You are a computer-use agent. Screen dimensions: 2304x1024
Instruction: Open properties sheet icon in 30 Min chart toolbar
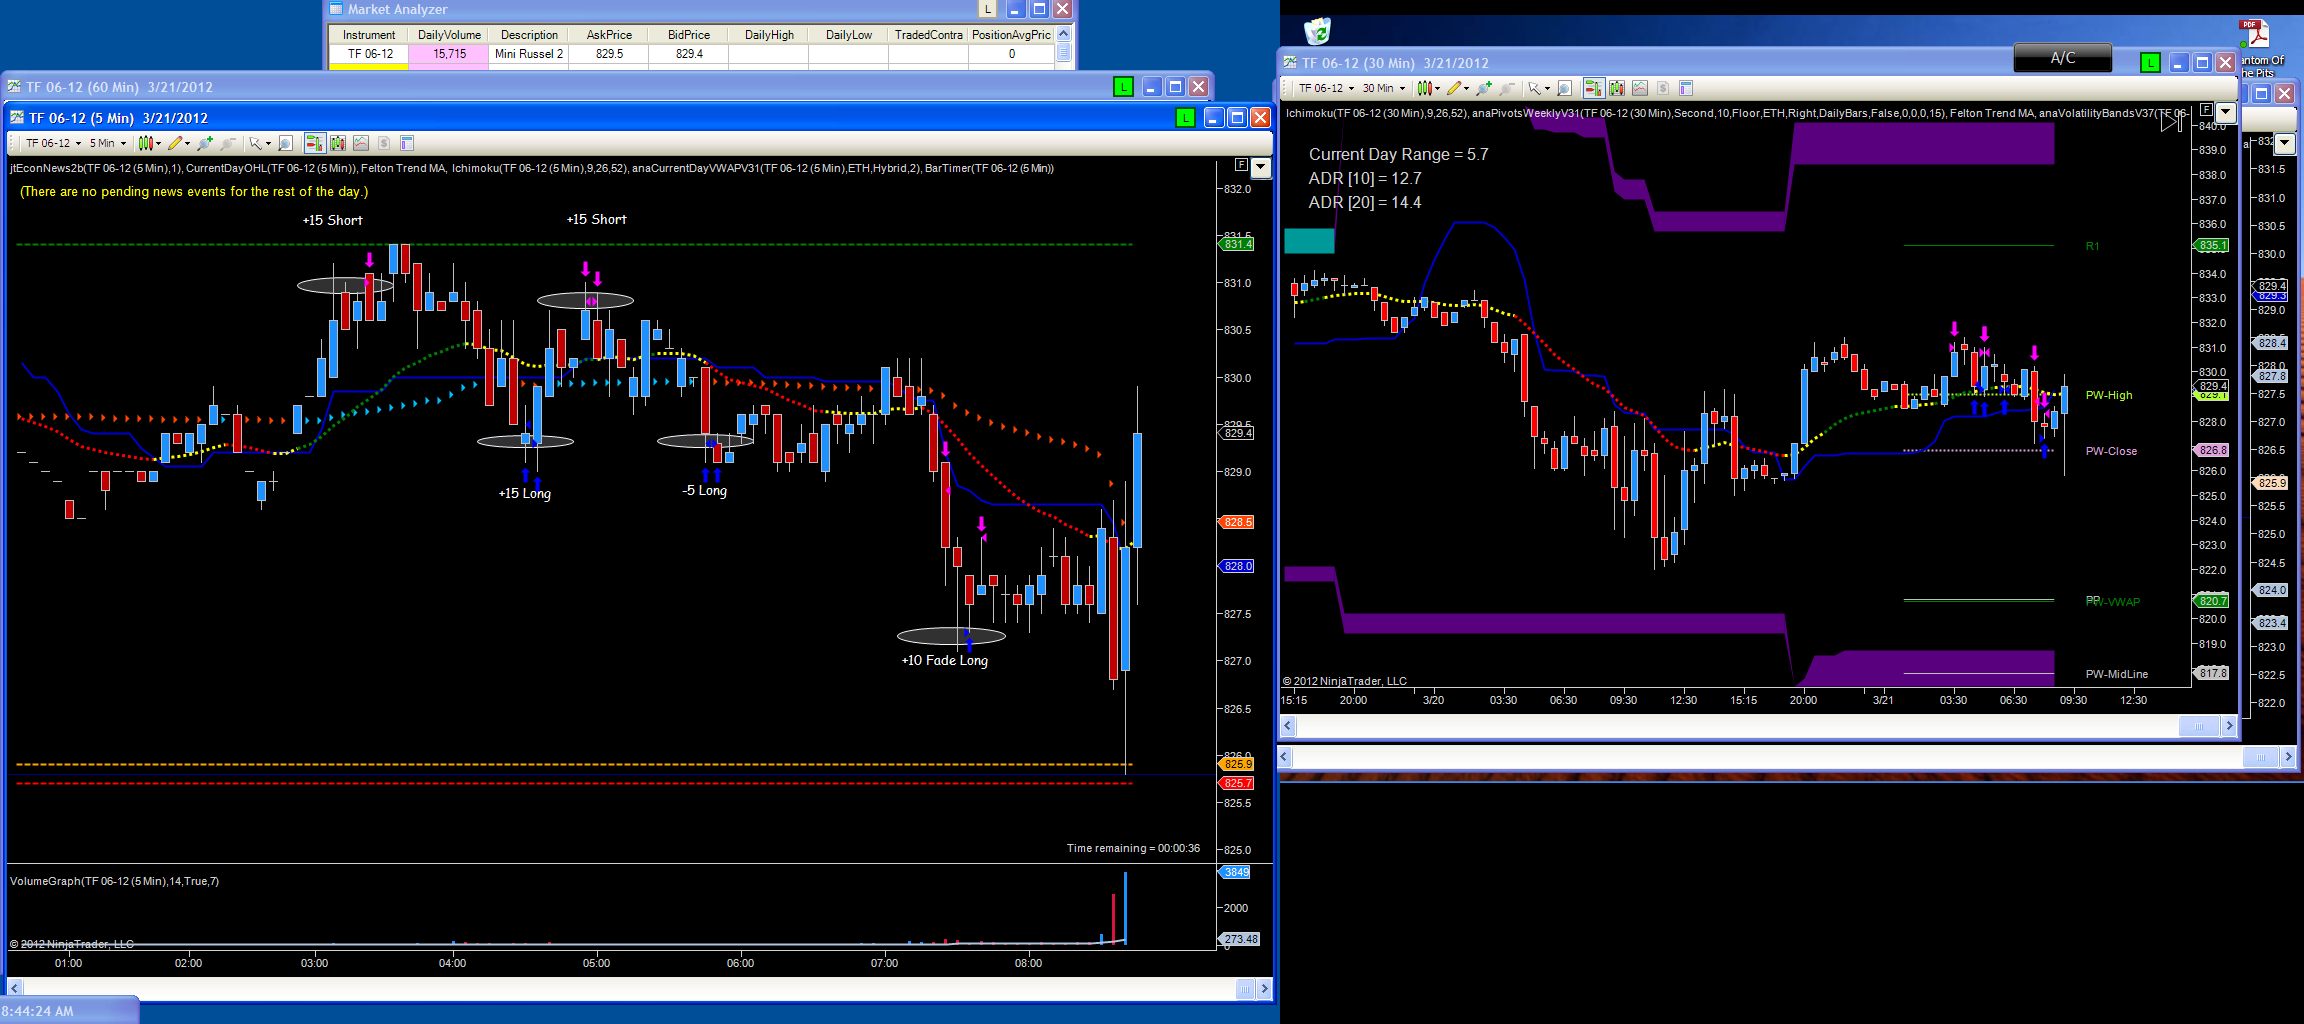tap(1686, 88)
